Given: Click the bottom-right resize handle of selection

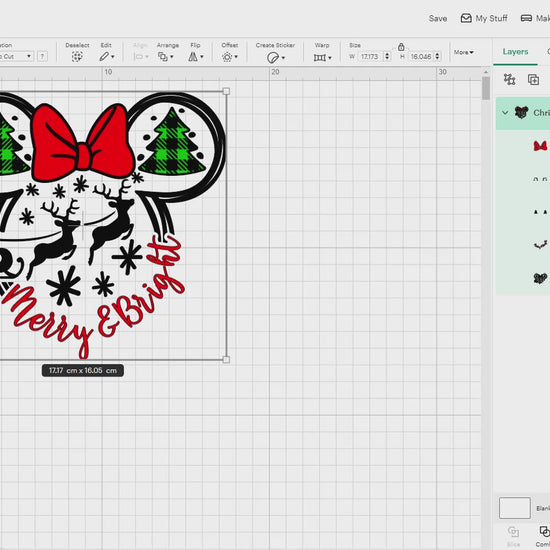Looking at the screenshot, I should [226, 360].
